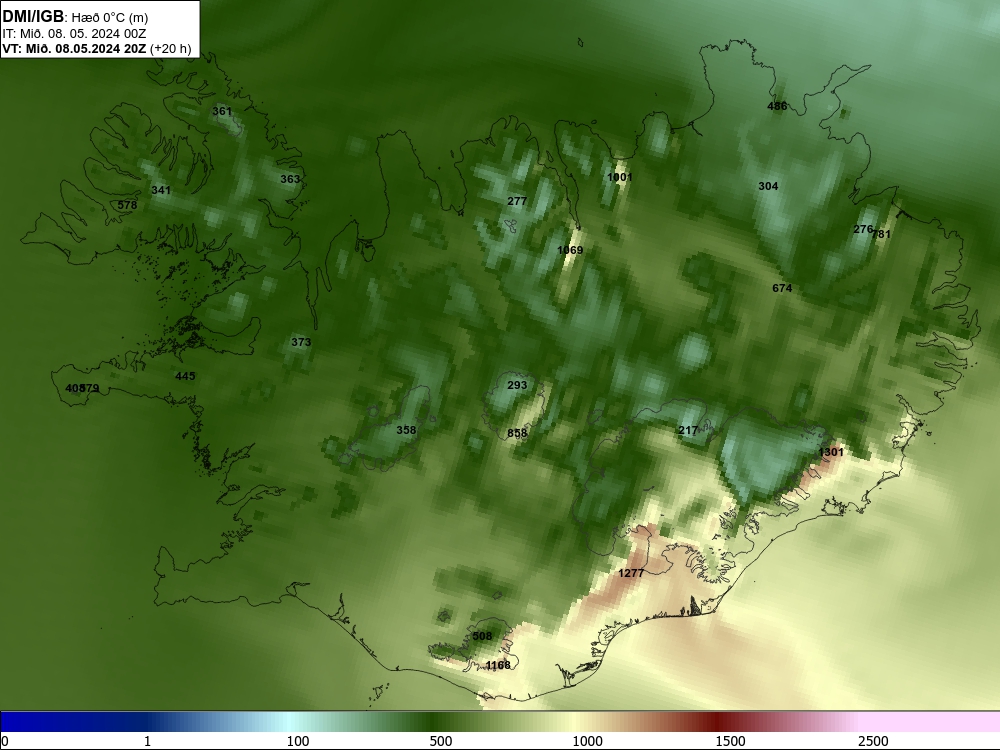
Task: Click the 277 value label on the map
Action: click(517, 201)
